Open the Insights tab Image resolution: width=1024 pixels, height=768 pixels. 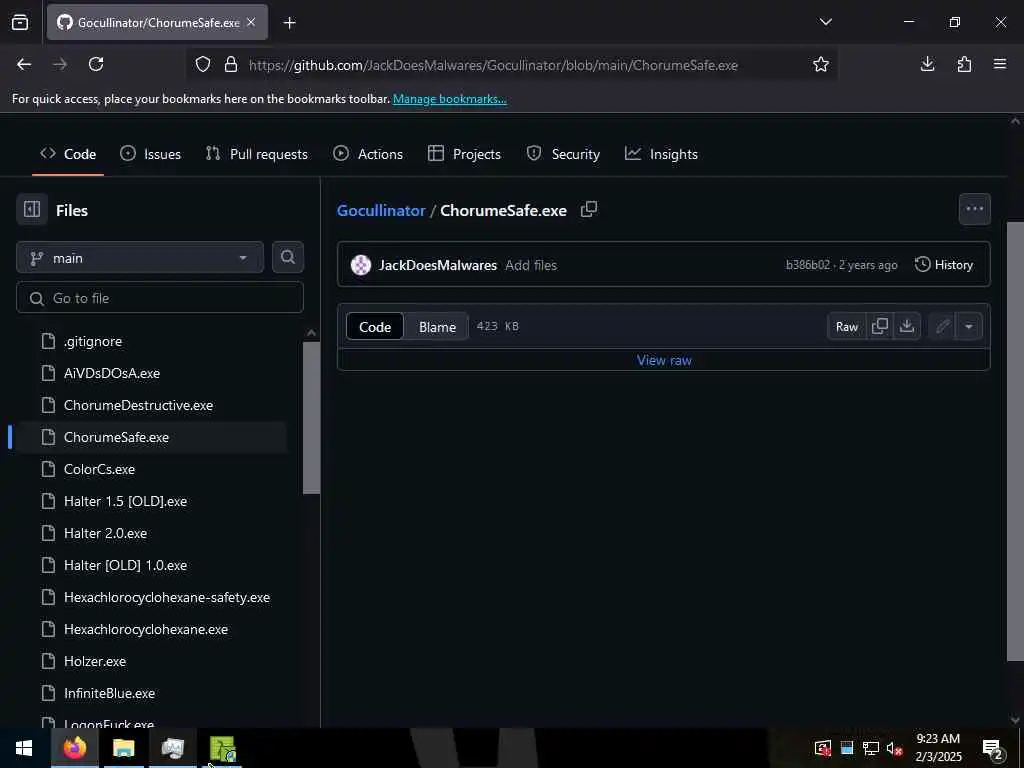tap(662, 154)
